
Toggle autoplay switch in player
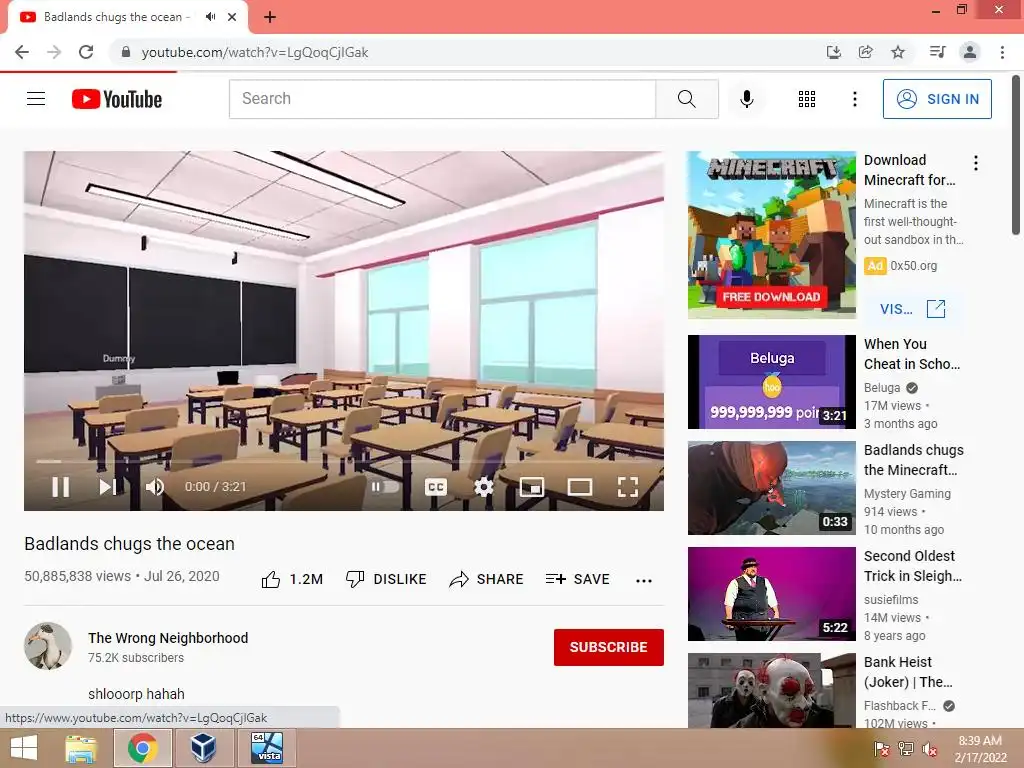point(385,487)
